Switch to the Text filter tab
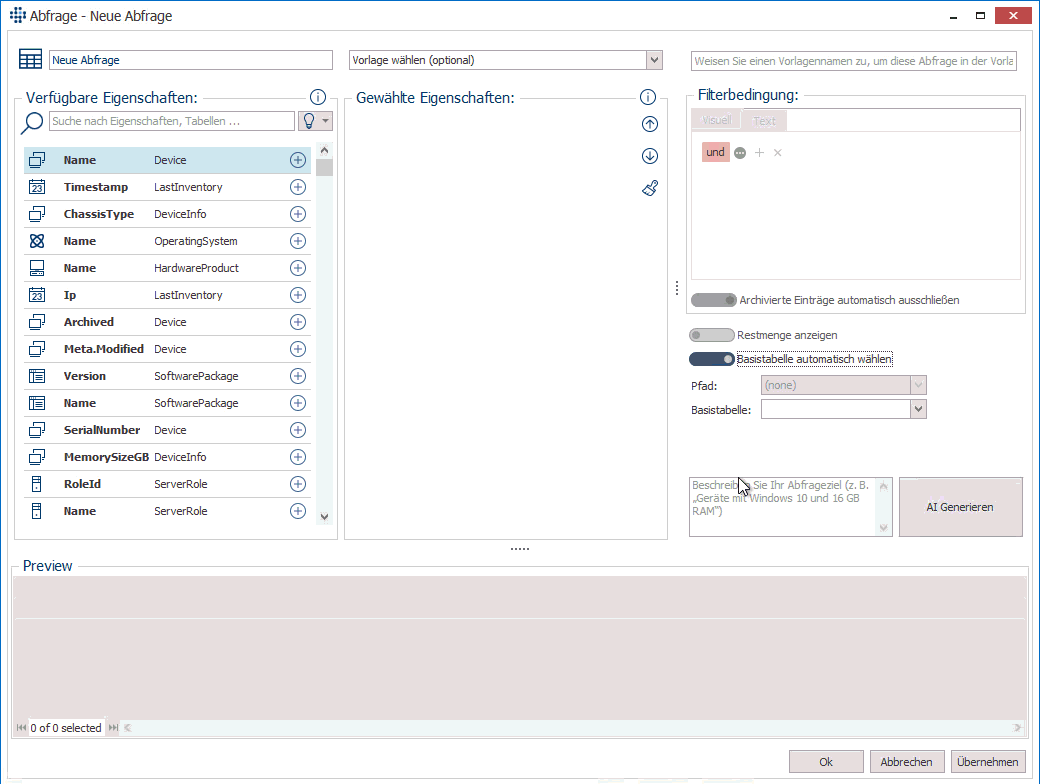This screenshot has height=784, width=1040. tap(764, 121)
